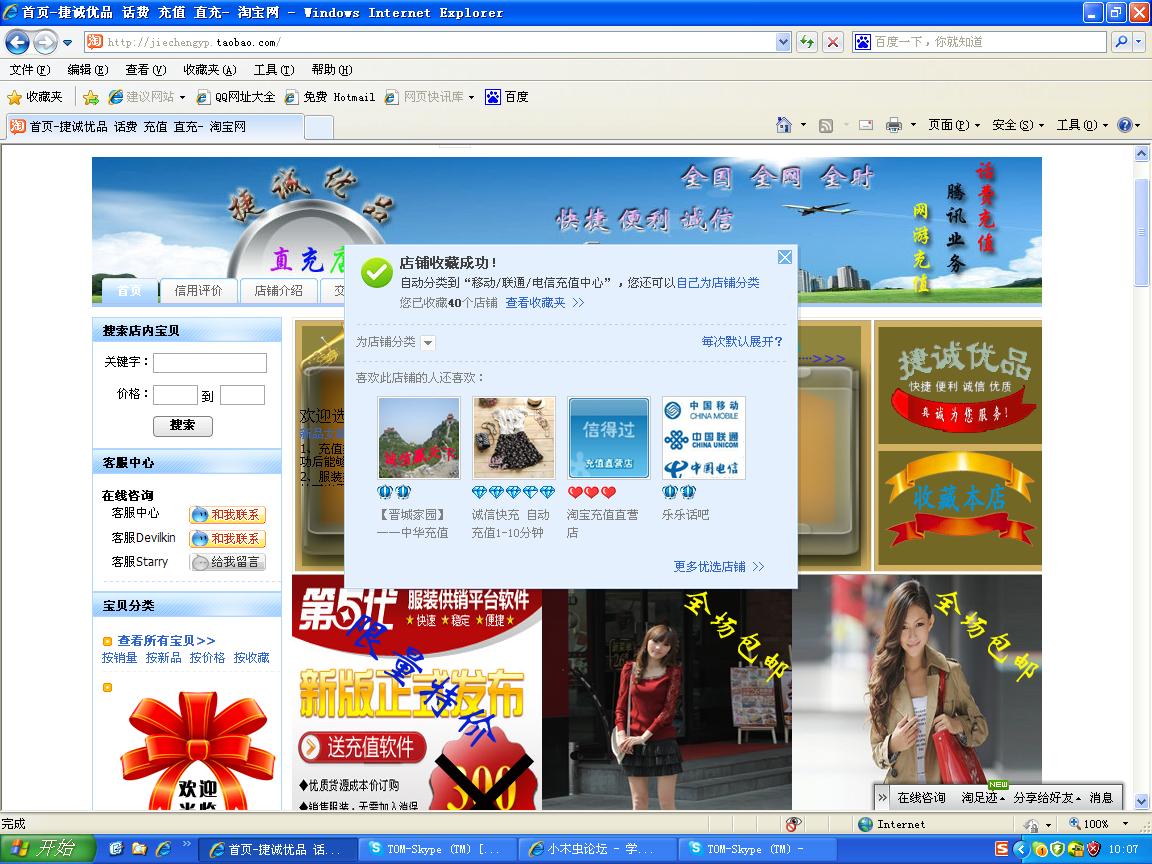Click the 查看收藏夹 link
The image size is (1152, 864).
[544, 303]
